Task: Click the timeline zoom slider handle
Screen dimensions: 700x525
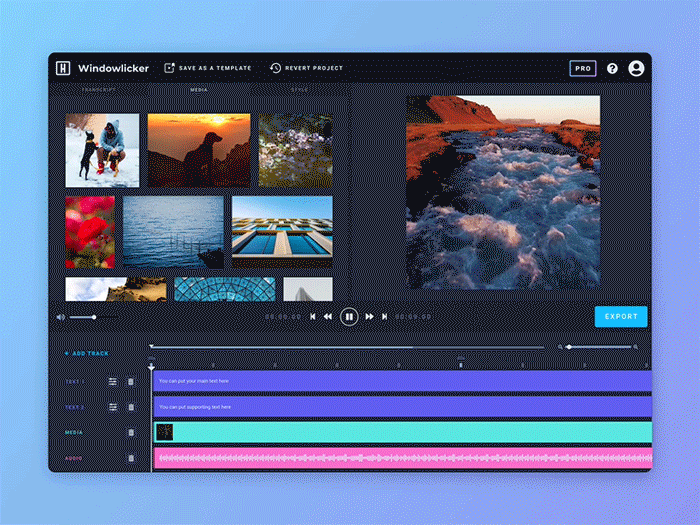Action: (568, 347)
